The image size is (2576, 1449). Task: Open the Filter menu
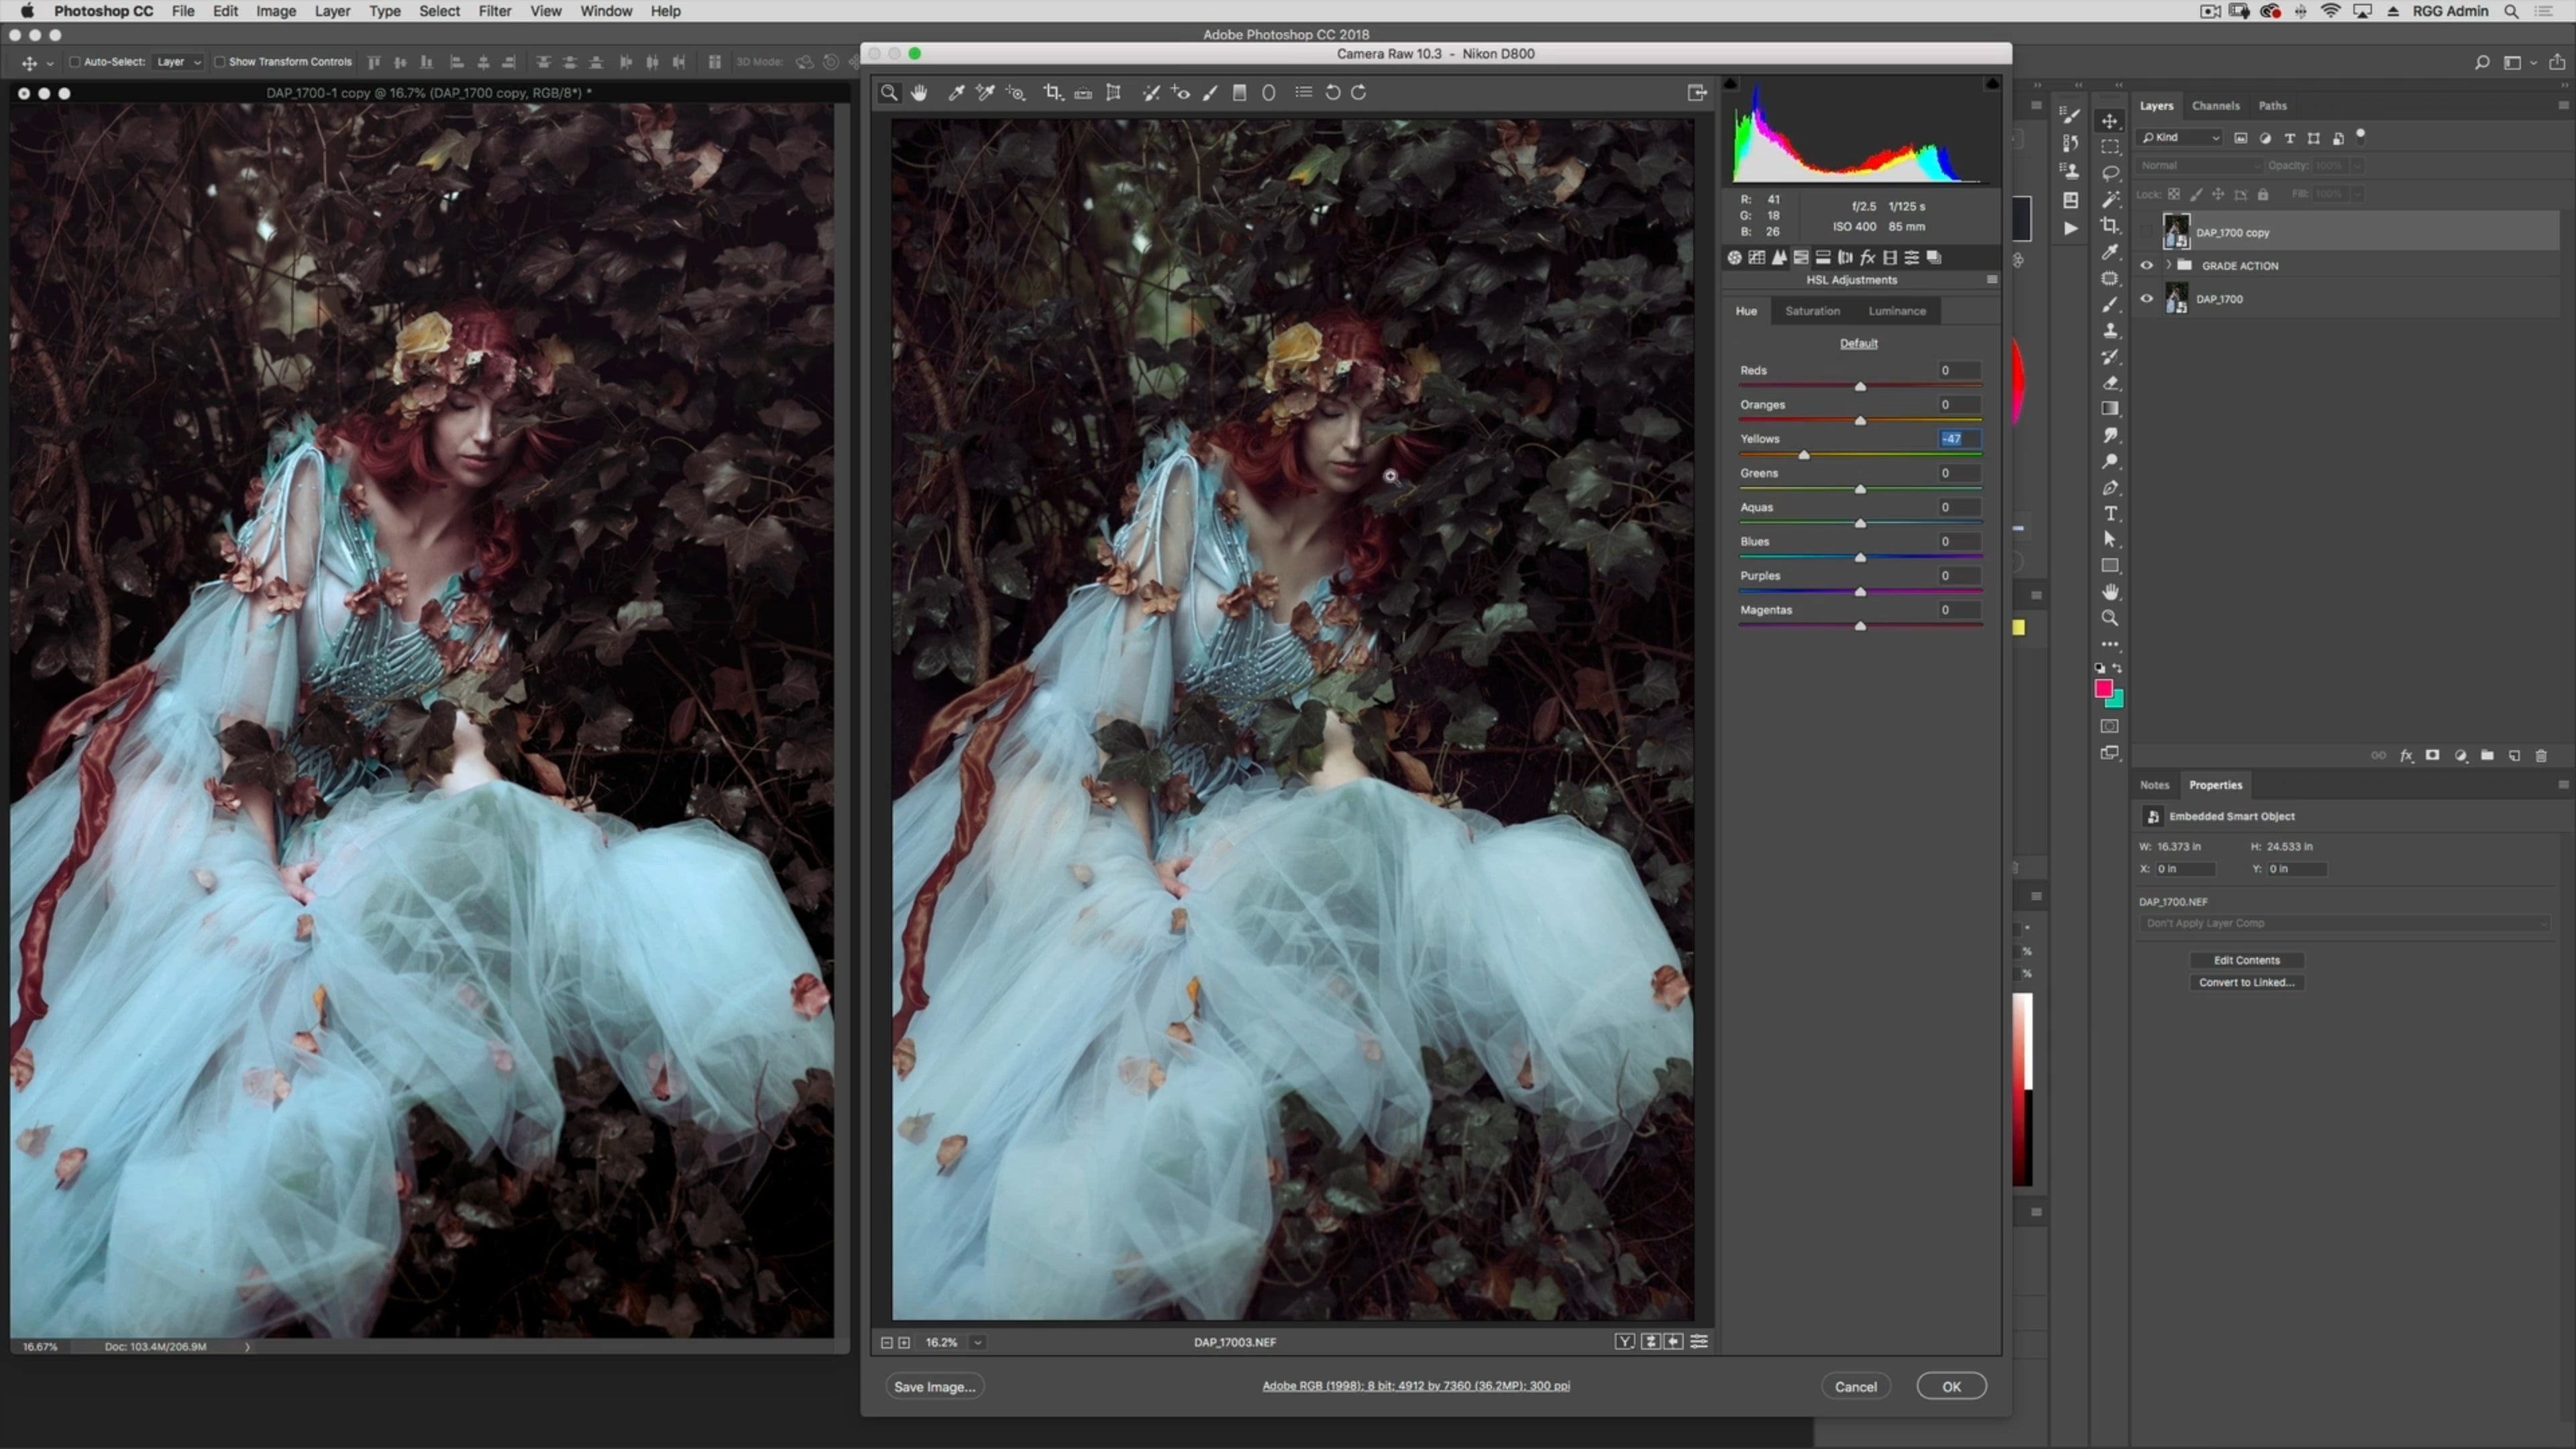coord(495,11)
